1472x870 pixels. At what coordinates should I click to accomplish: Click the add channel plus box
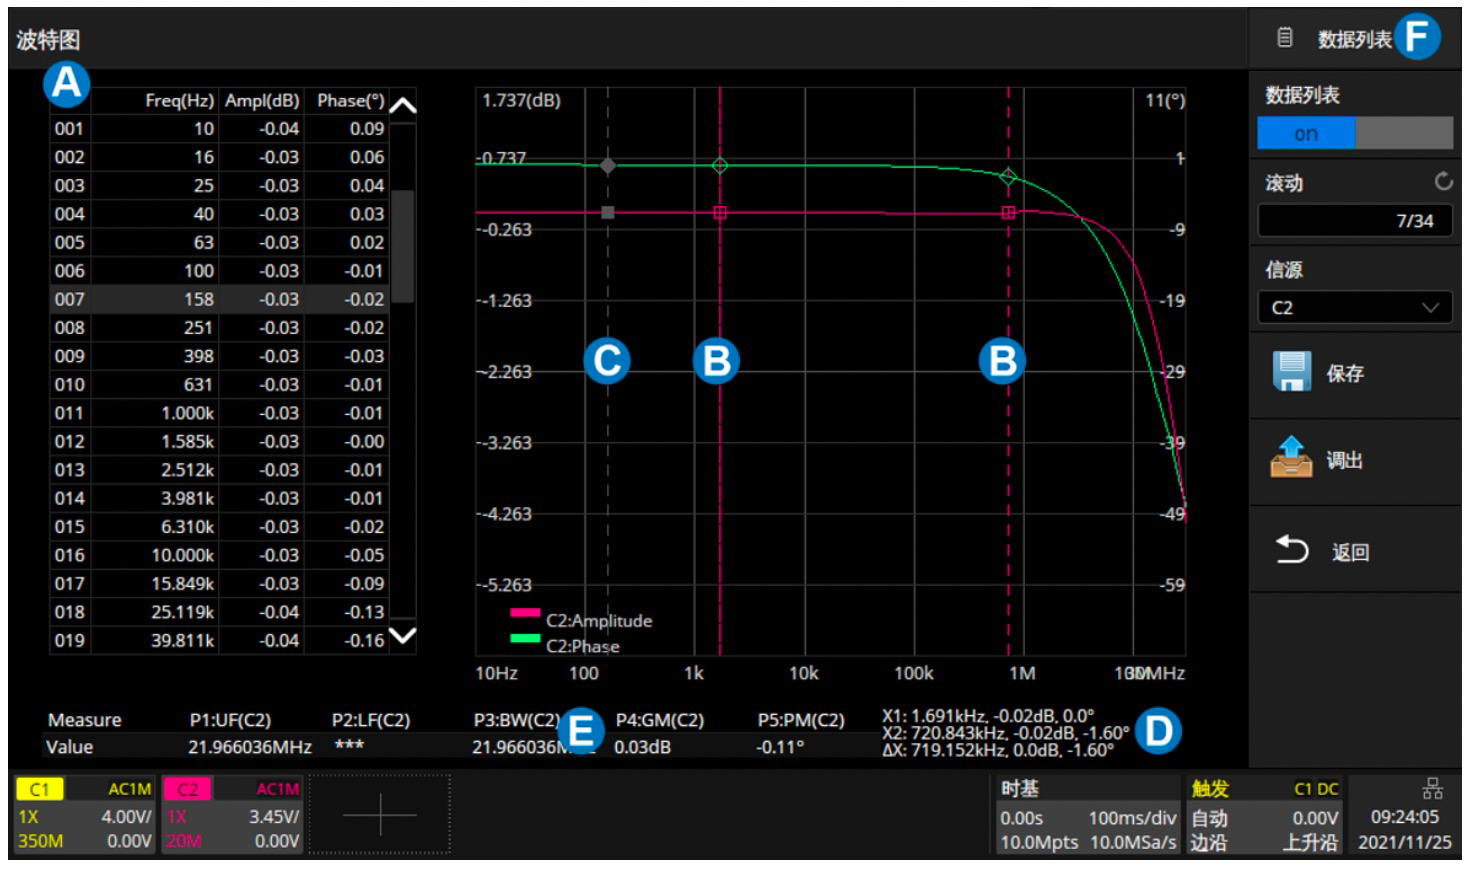[380, 815]
